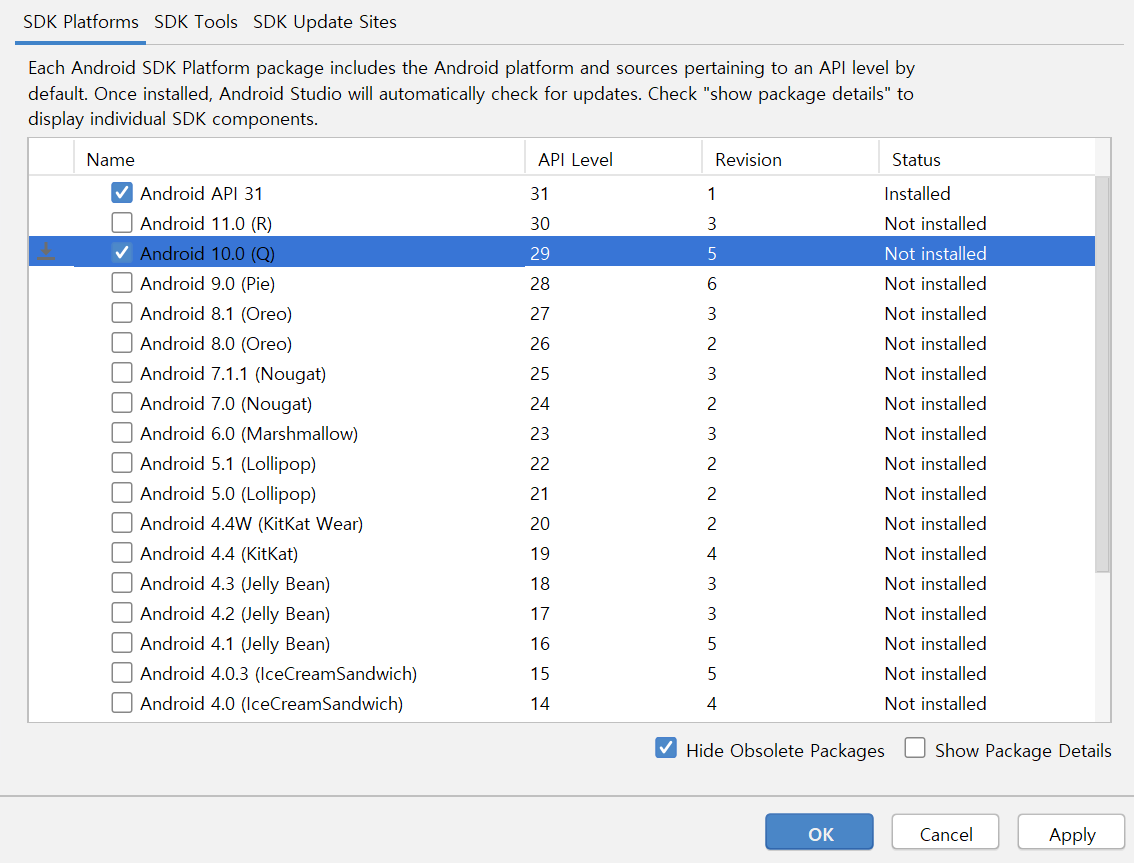This screenshot has width=1134, height=863.
Task: Click the Apply button
Action: pos(1071,832)
